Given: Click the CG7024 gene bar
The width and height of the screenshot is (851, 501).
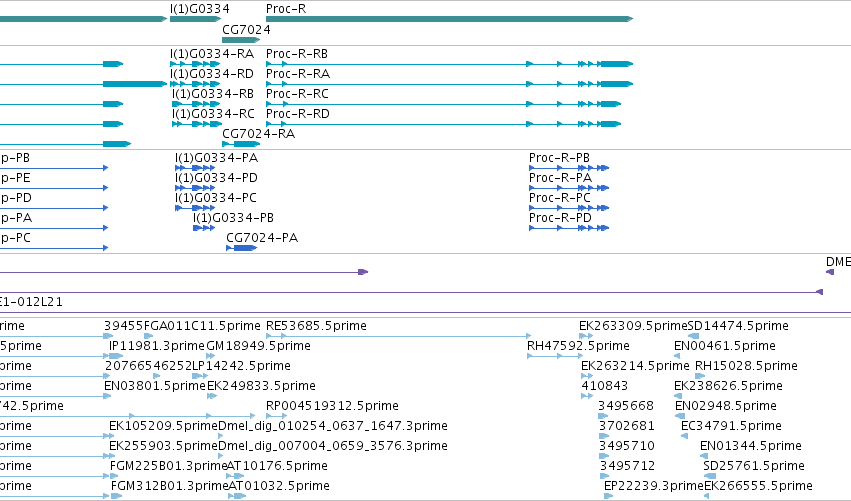Looking at the screenshot, I should [242, 40].
